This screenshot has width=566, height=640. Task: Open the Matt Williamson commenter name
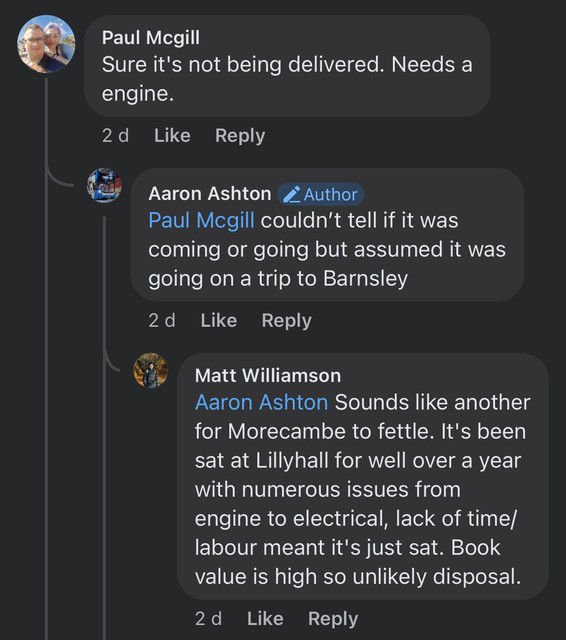(268, 376)
